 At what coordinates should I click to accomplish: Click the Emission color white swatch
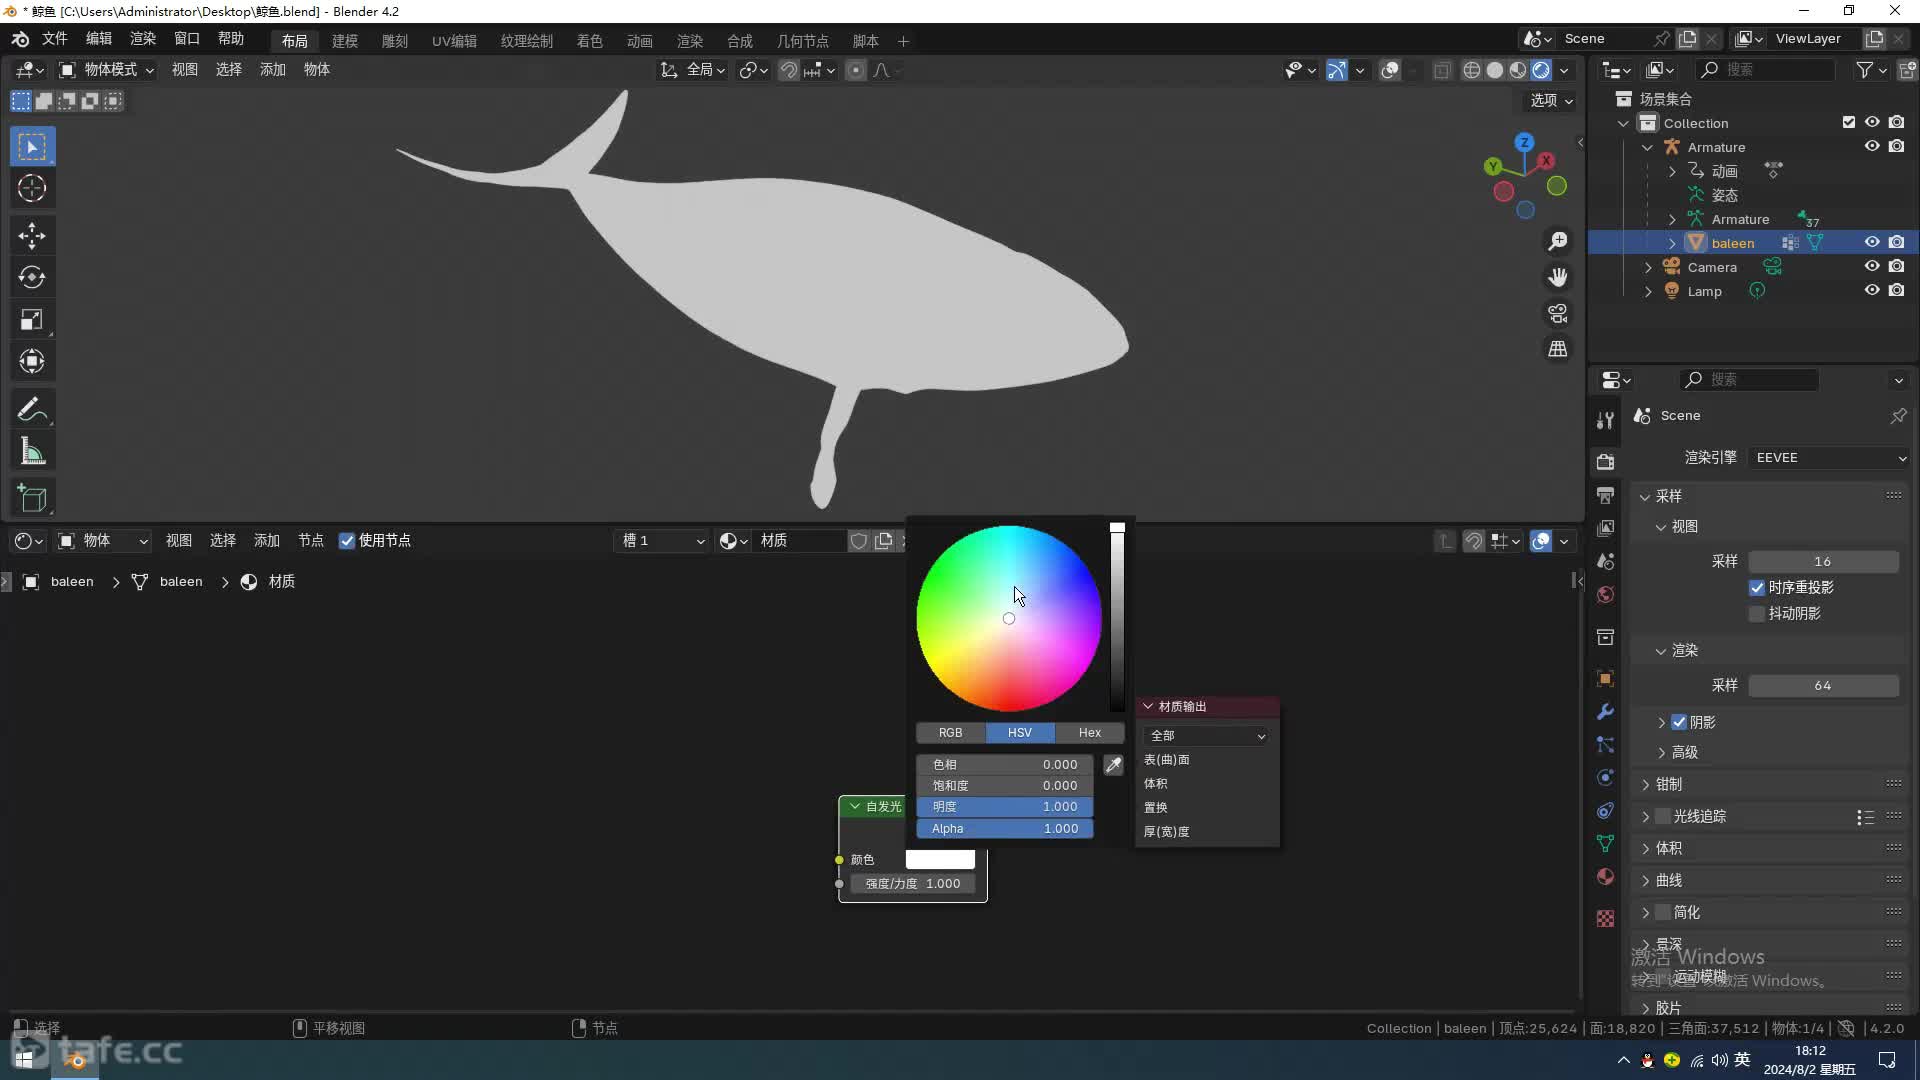940,860
